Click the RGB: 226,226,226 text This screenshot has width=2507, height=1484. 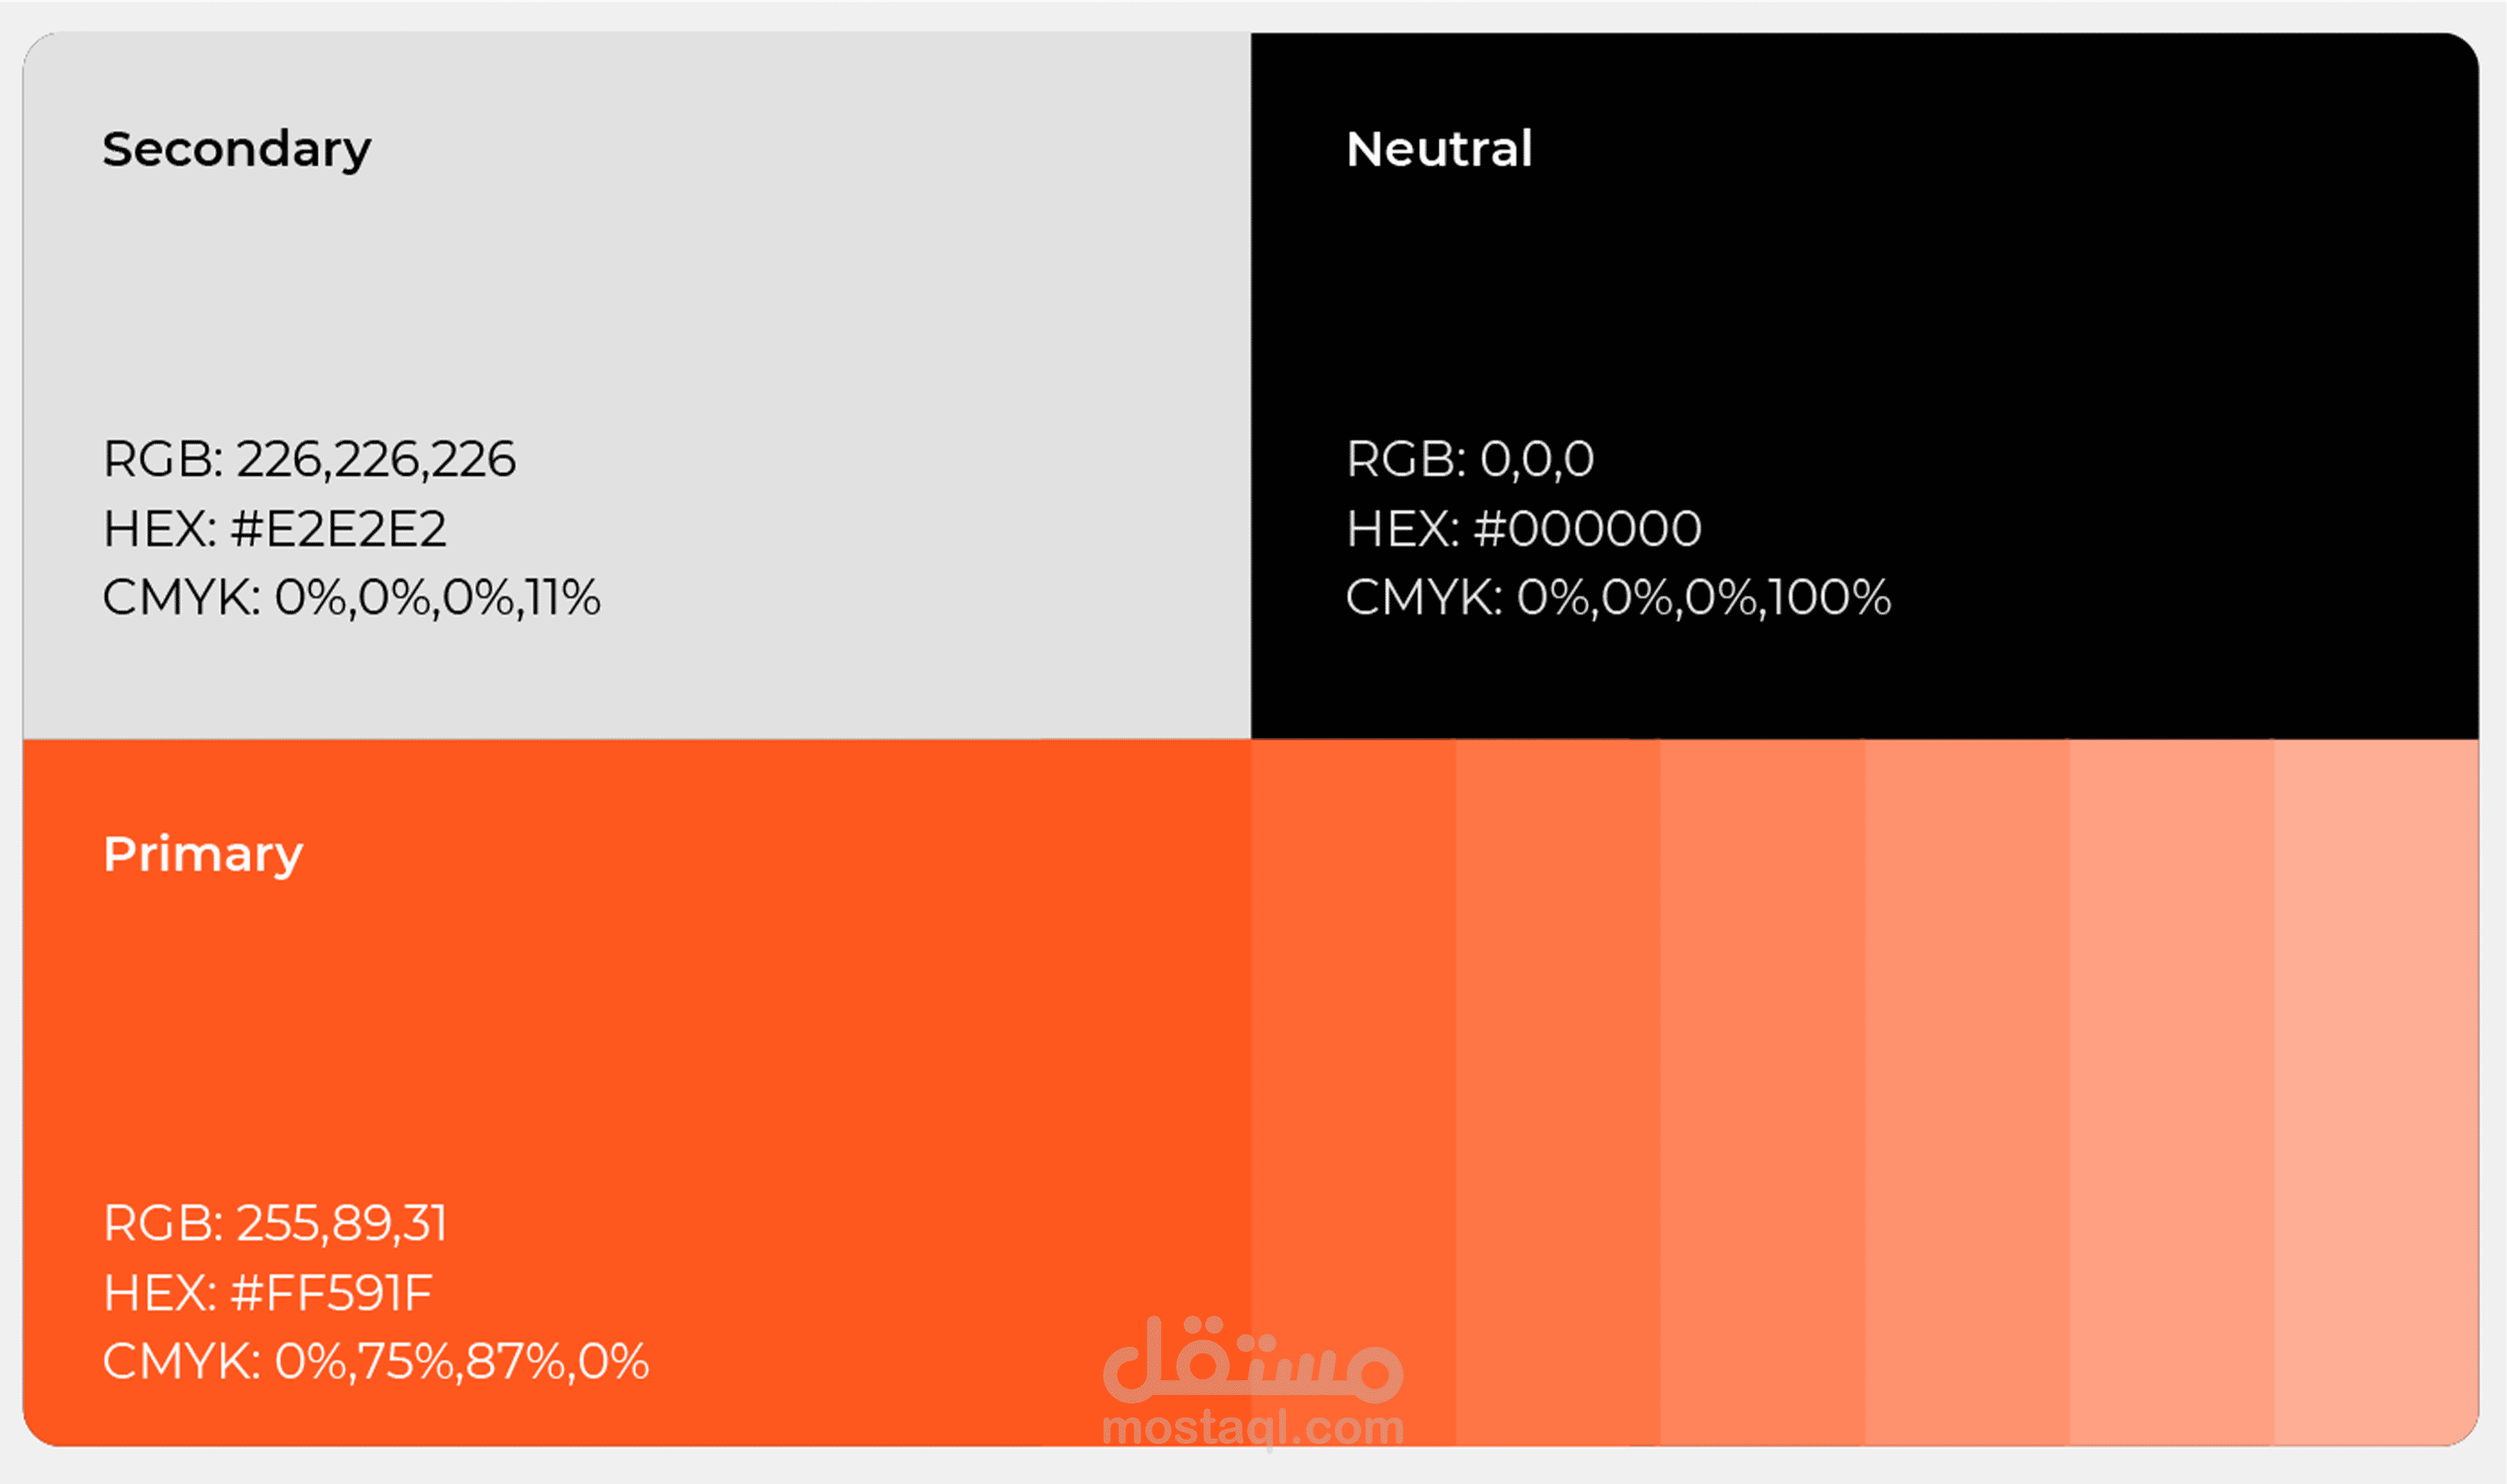pos(309,460)
